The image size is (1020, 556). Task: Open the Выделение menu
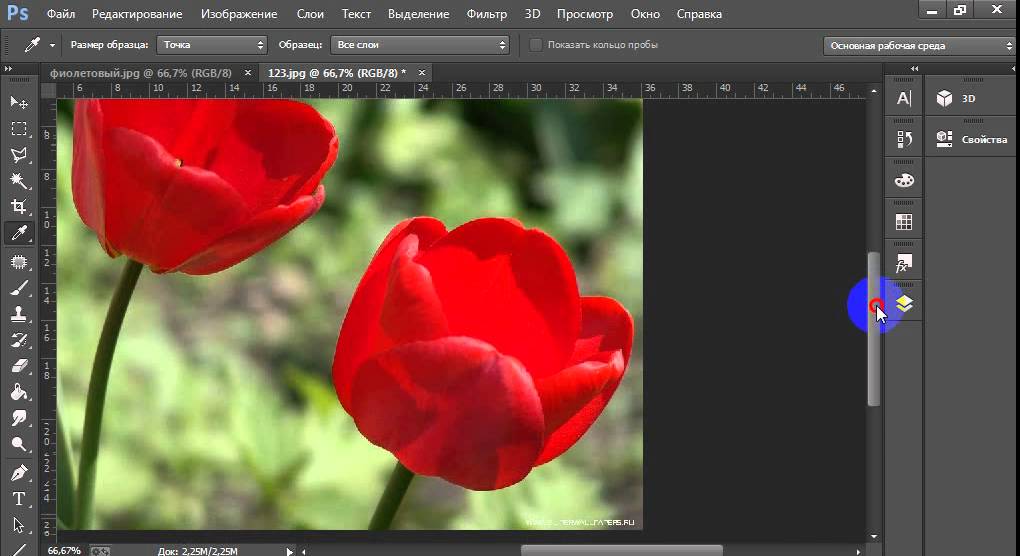pos(418,14)
